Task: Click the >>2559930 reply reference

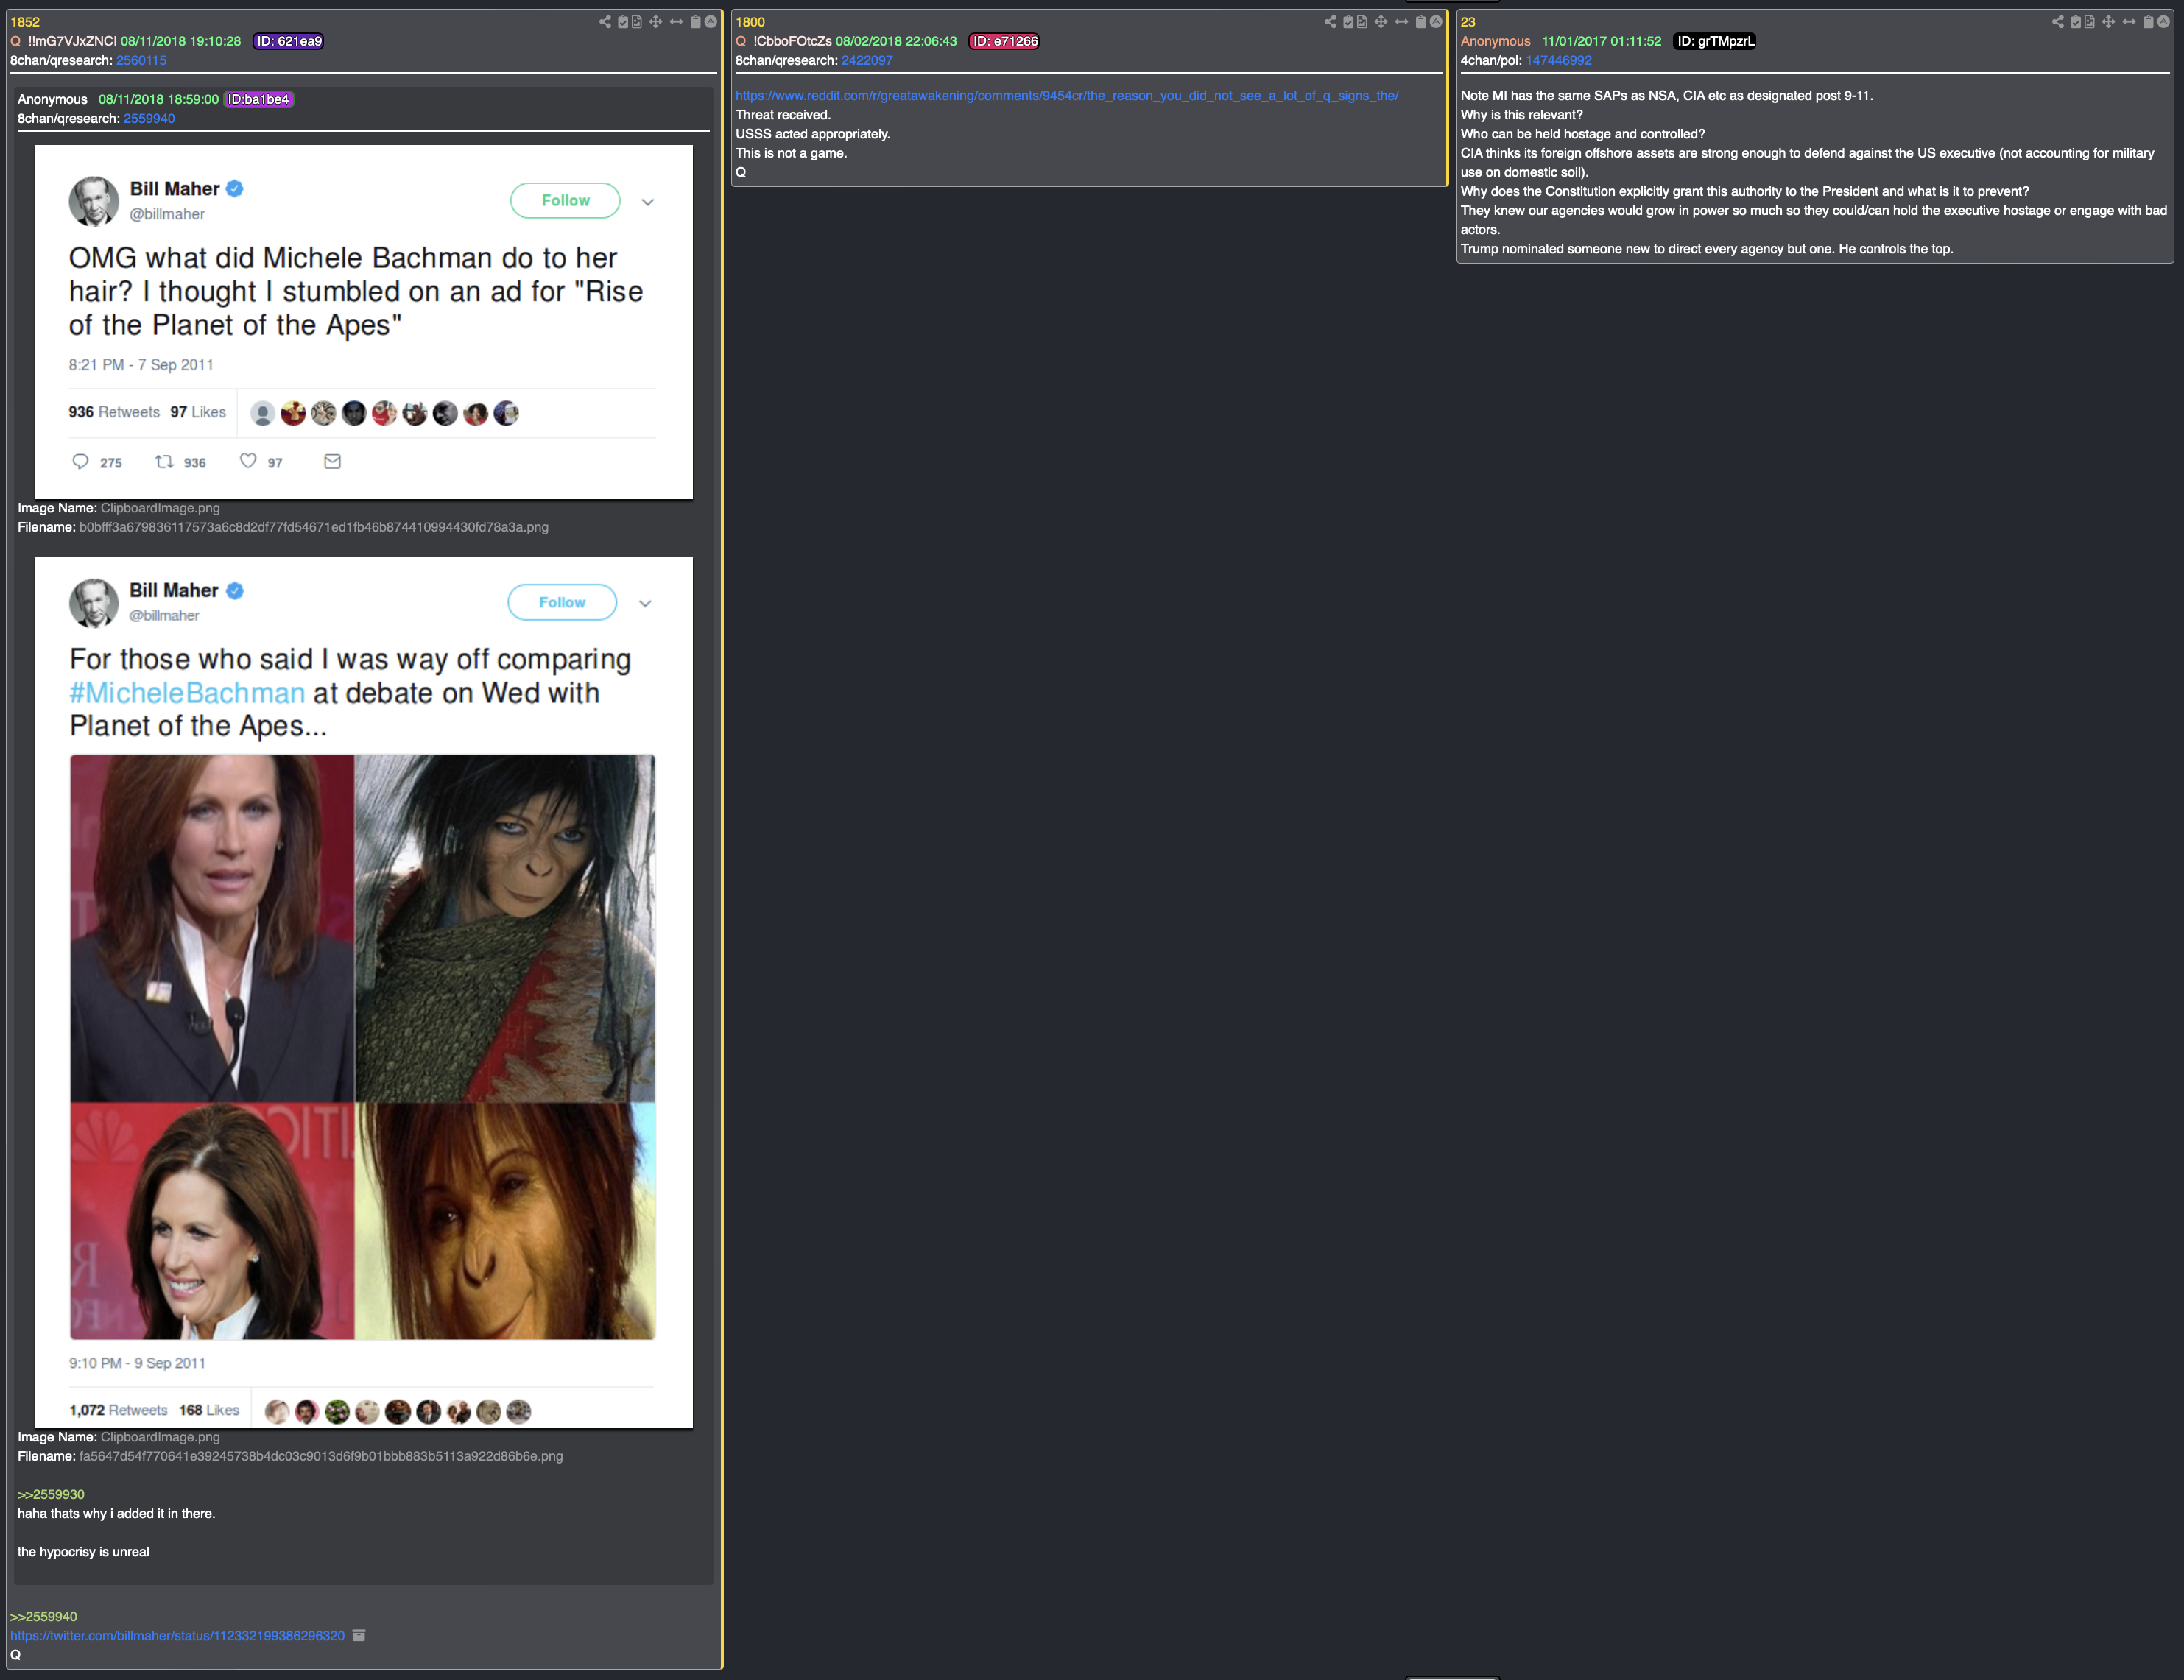Action: click(51, 1494)
